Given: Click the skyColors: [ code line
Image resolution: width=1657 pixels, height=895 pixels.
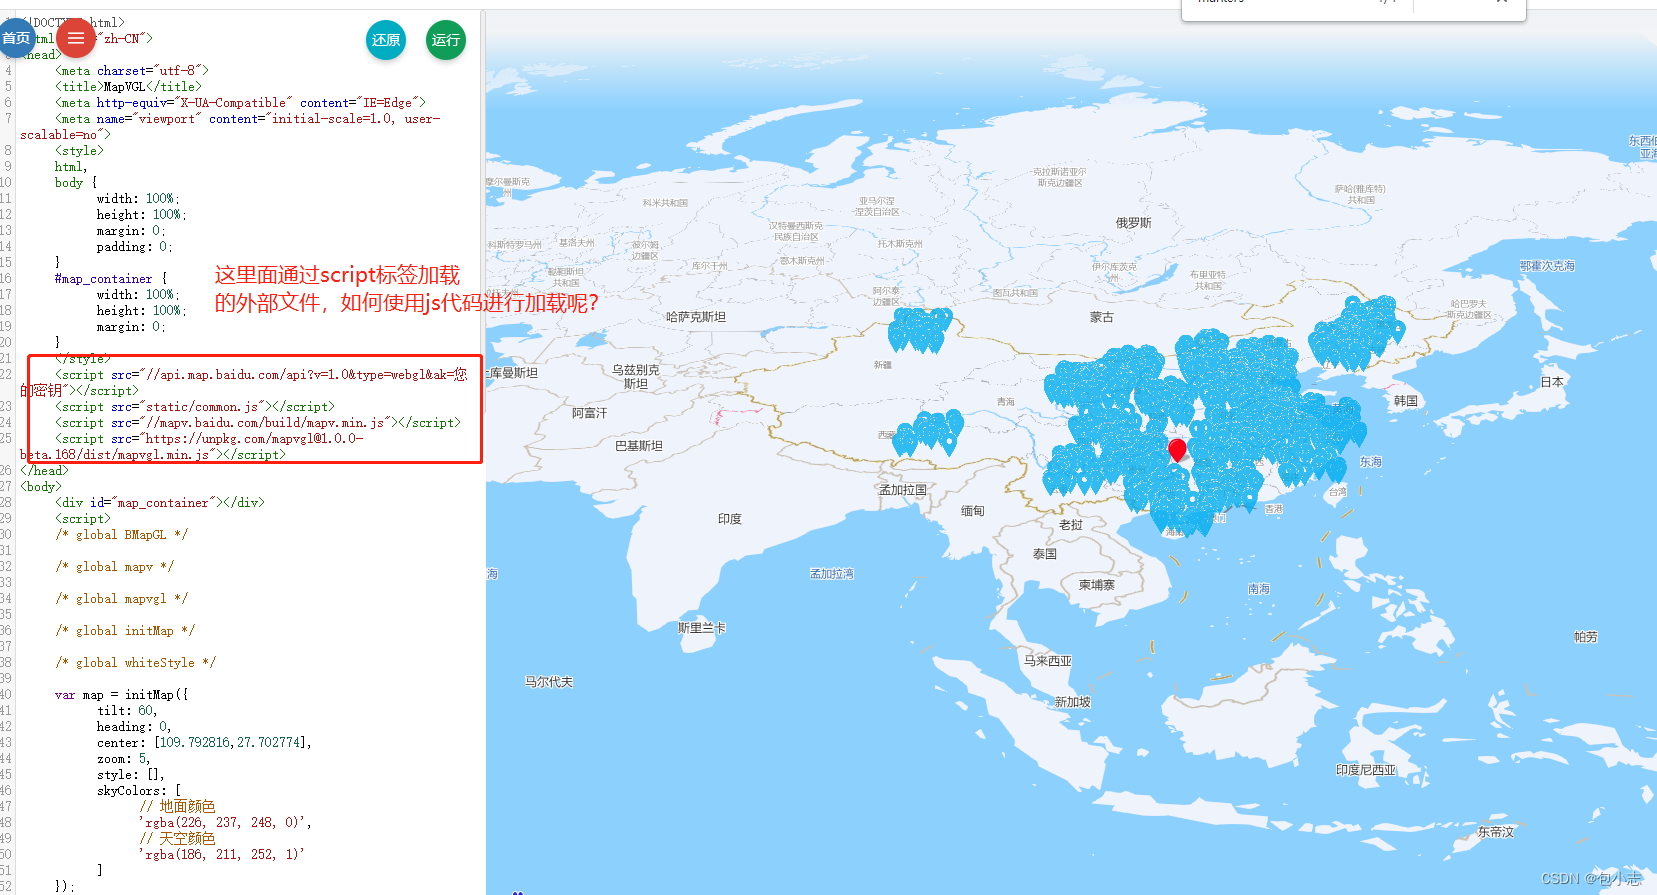Looking at the screenshot, I should pos(139,791).
